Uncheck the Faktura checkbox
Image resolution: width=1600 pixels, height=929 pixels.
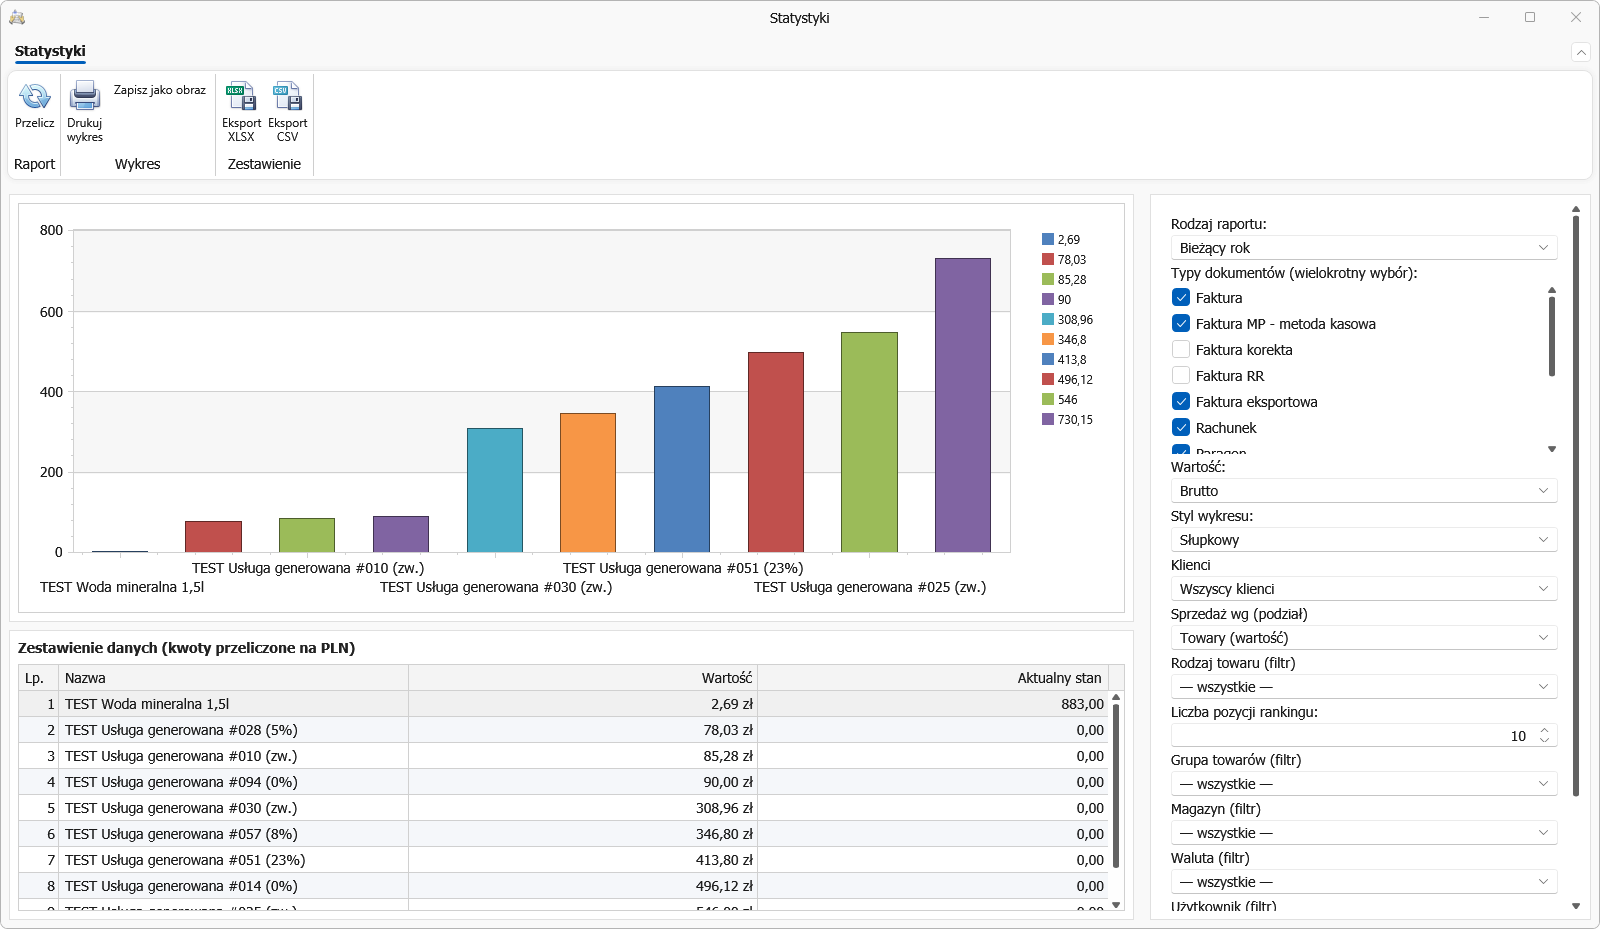pos(1181,298)
